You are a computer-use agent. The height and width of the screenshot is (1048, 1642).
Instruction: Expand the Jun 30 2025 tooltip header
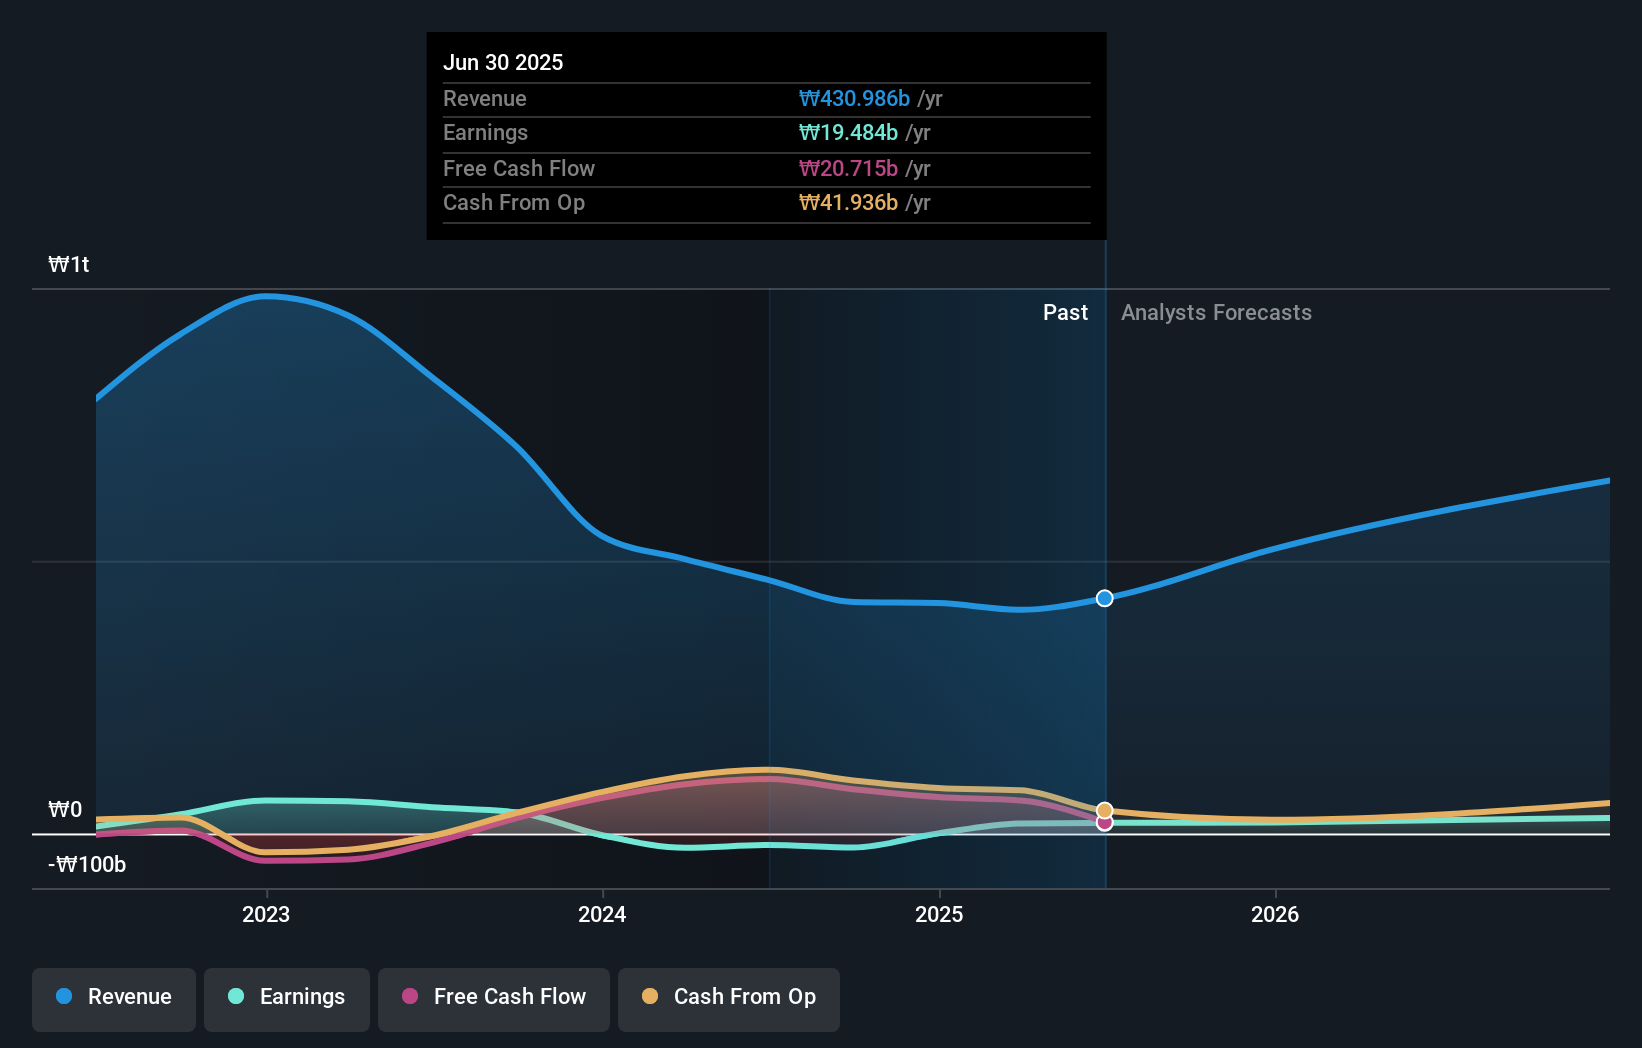pyautogui.click(x=503, y=62)
